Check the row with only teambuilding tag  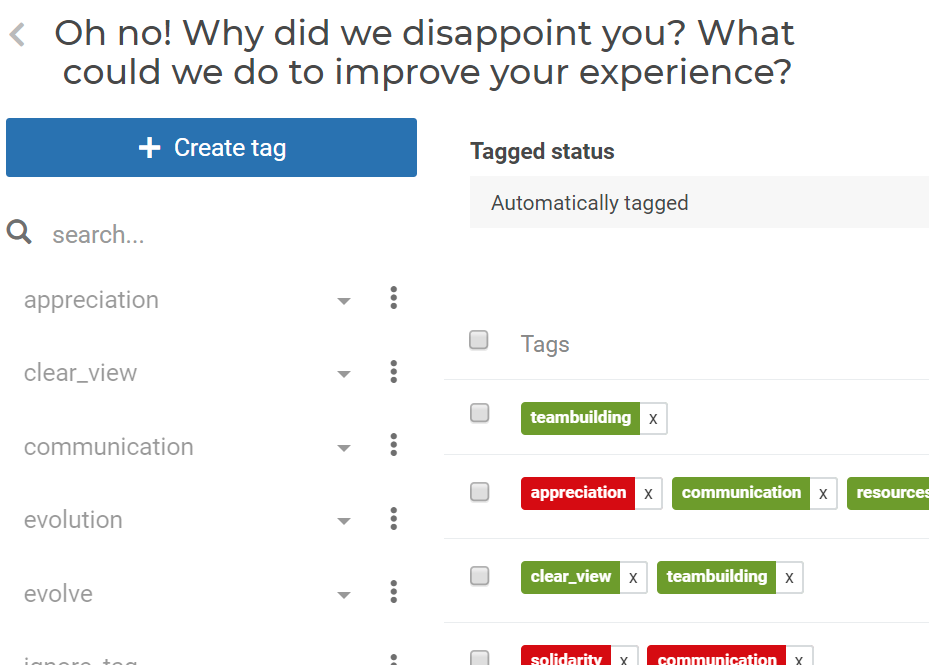479,413
